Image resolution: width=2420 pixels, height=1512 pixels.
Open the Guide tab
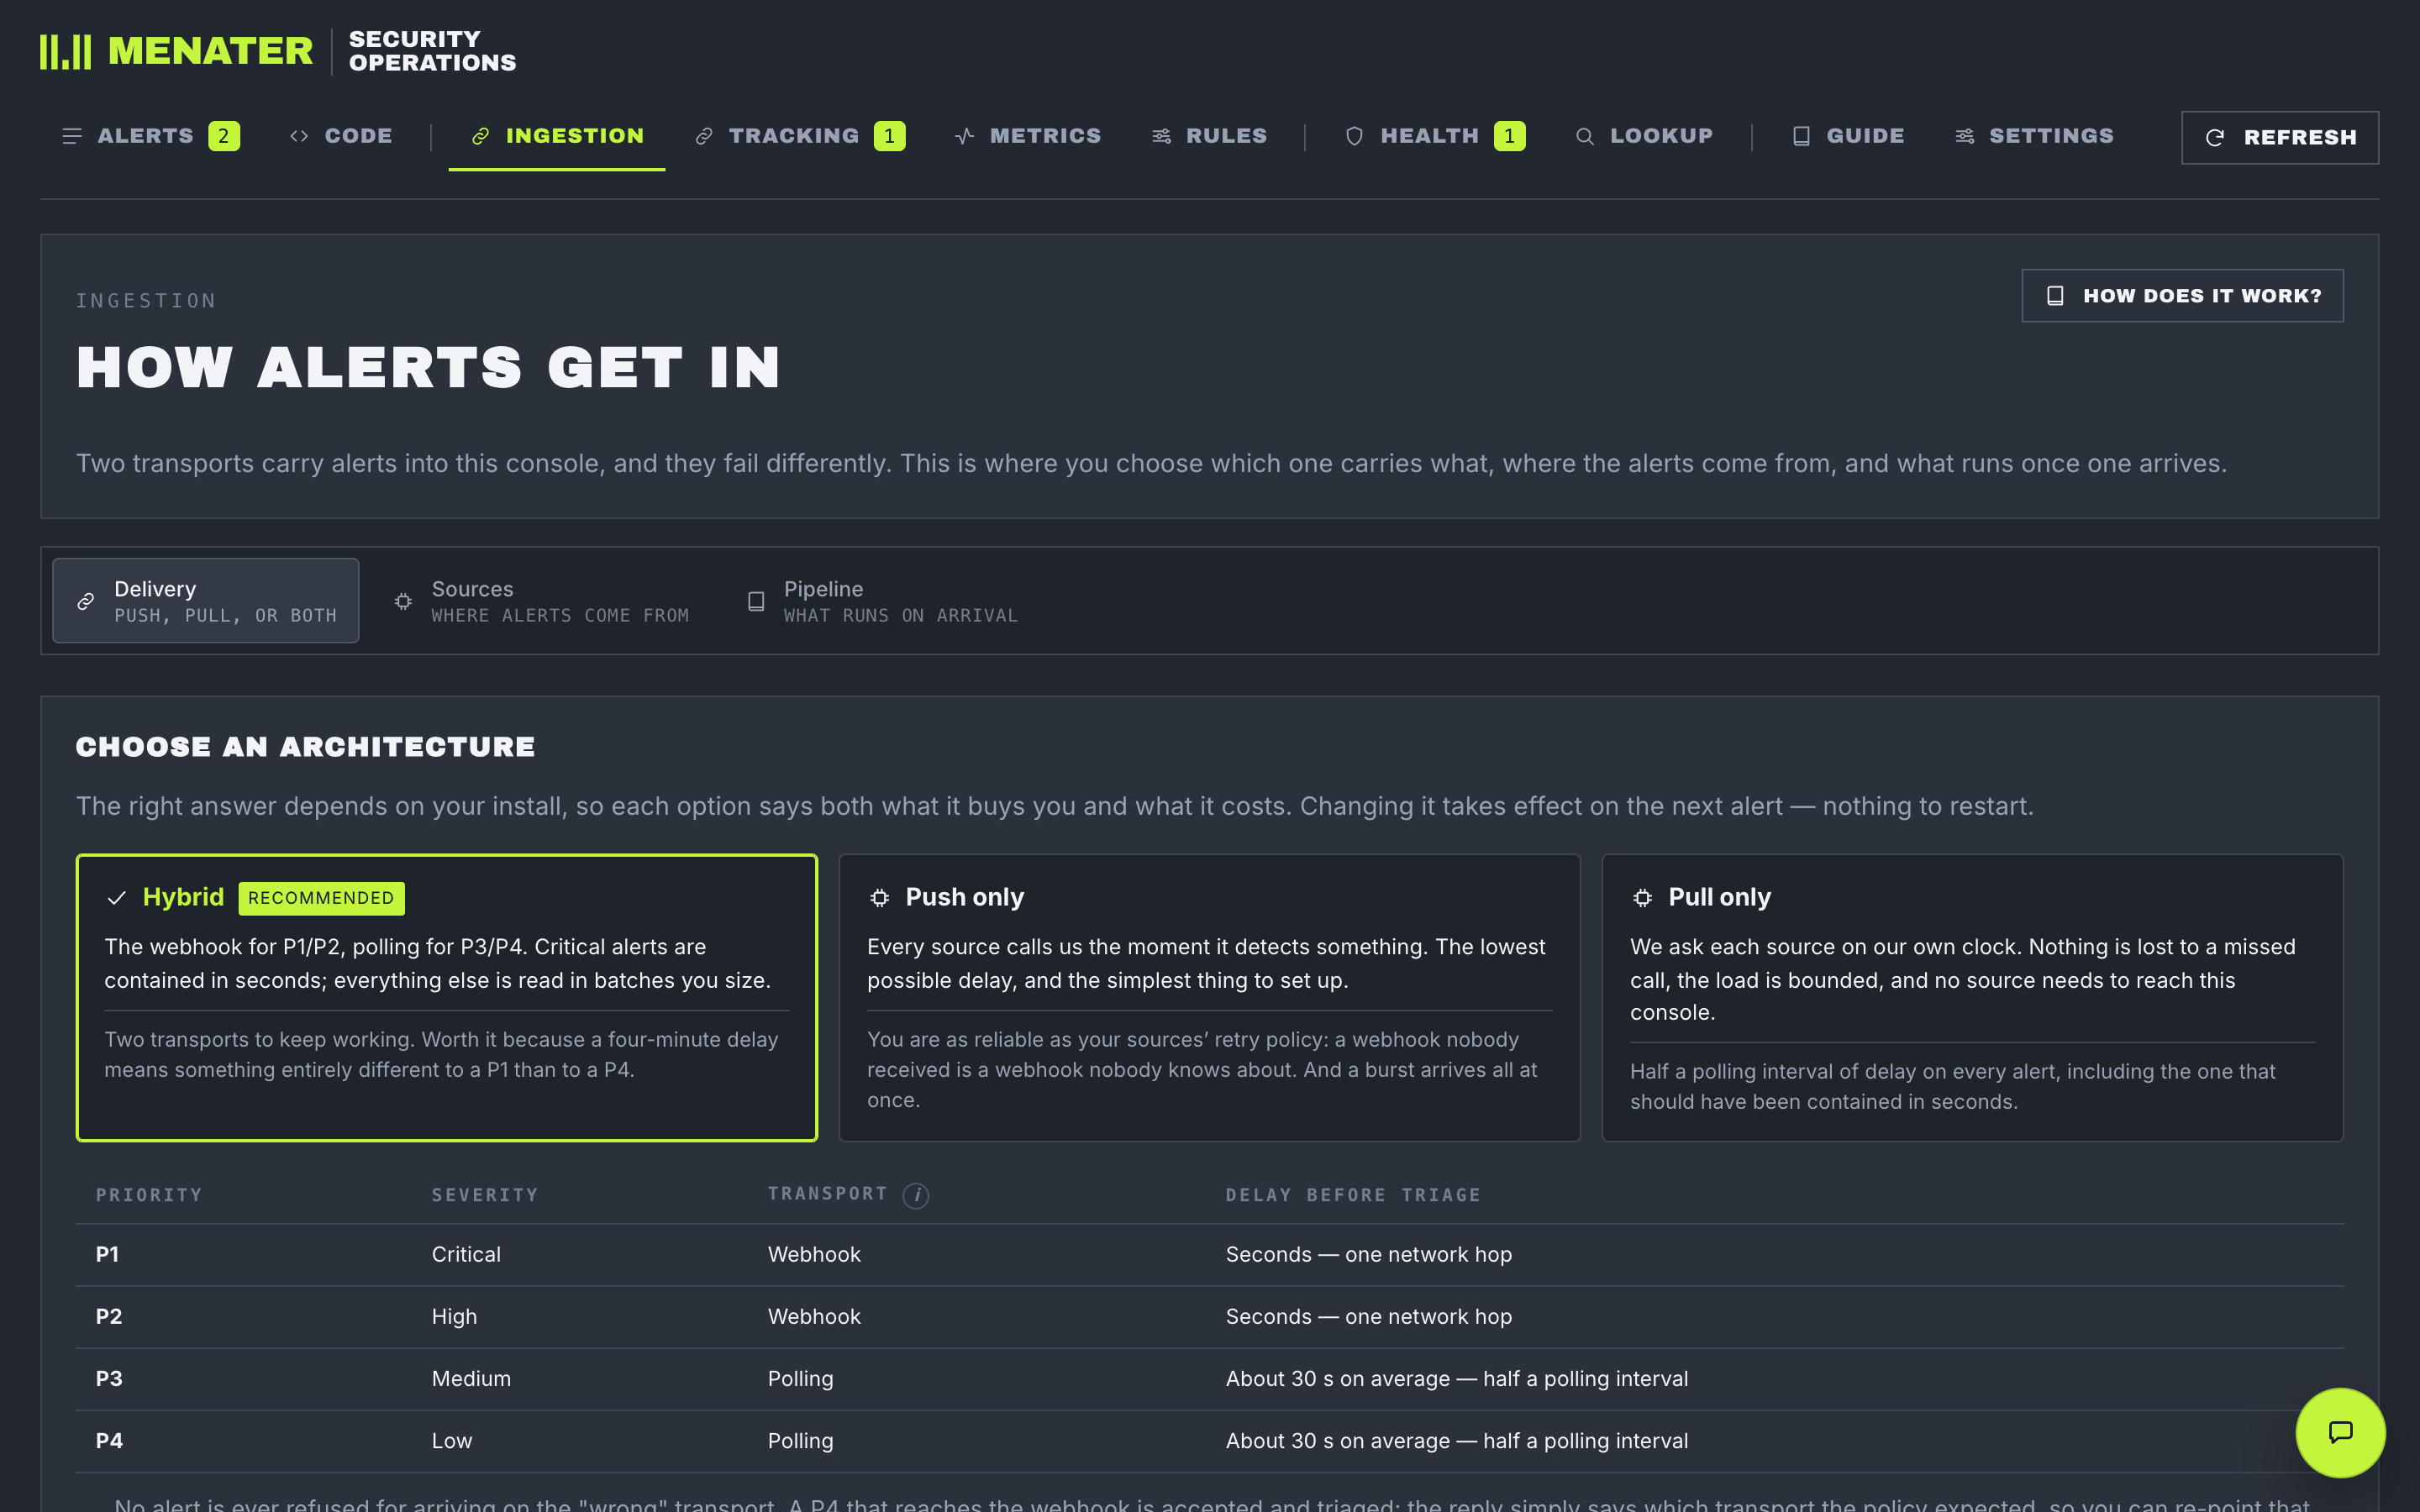pos(1848,136)
